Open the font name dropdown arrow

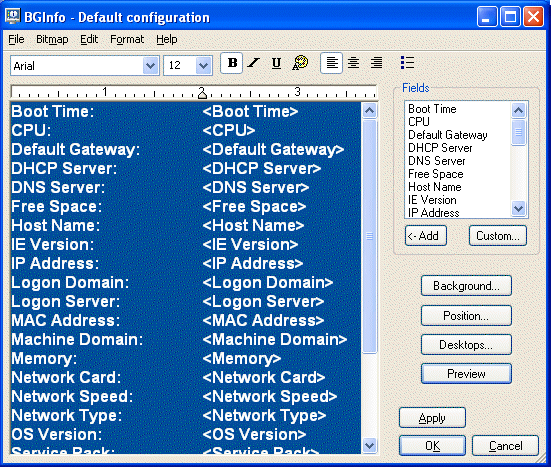(151, 65)
